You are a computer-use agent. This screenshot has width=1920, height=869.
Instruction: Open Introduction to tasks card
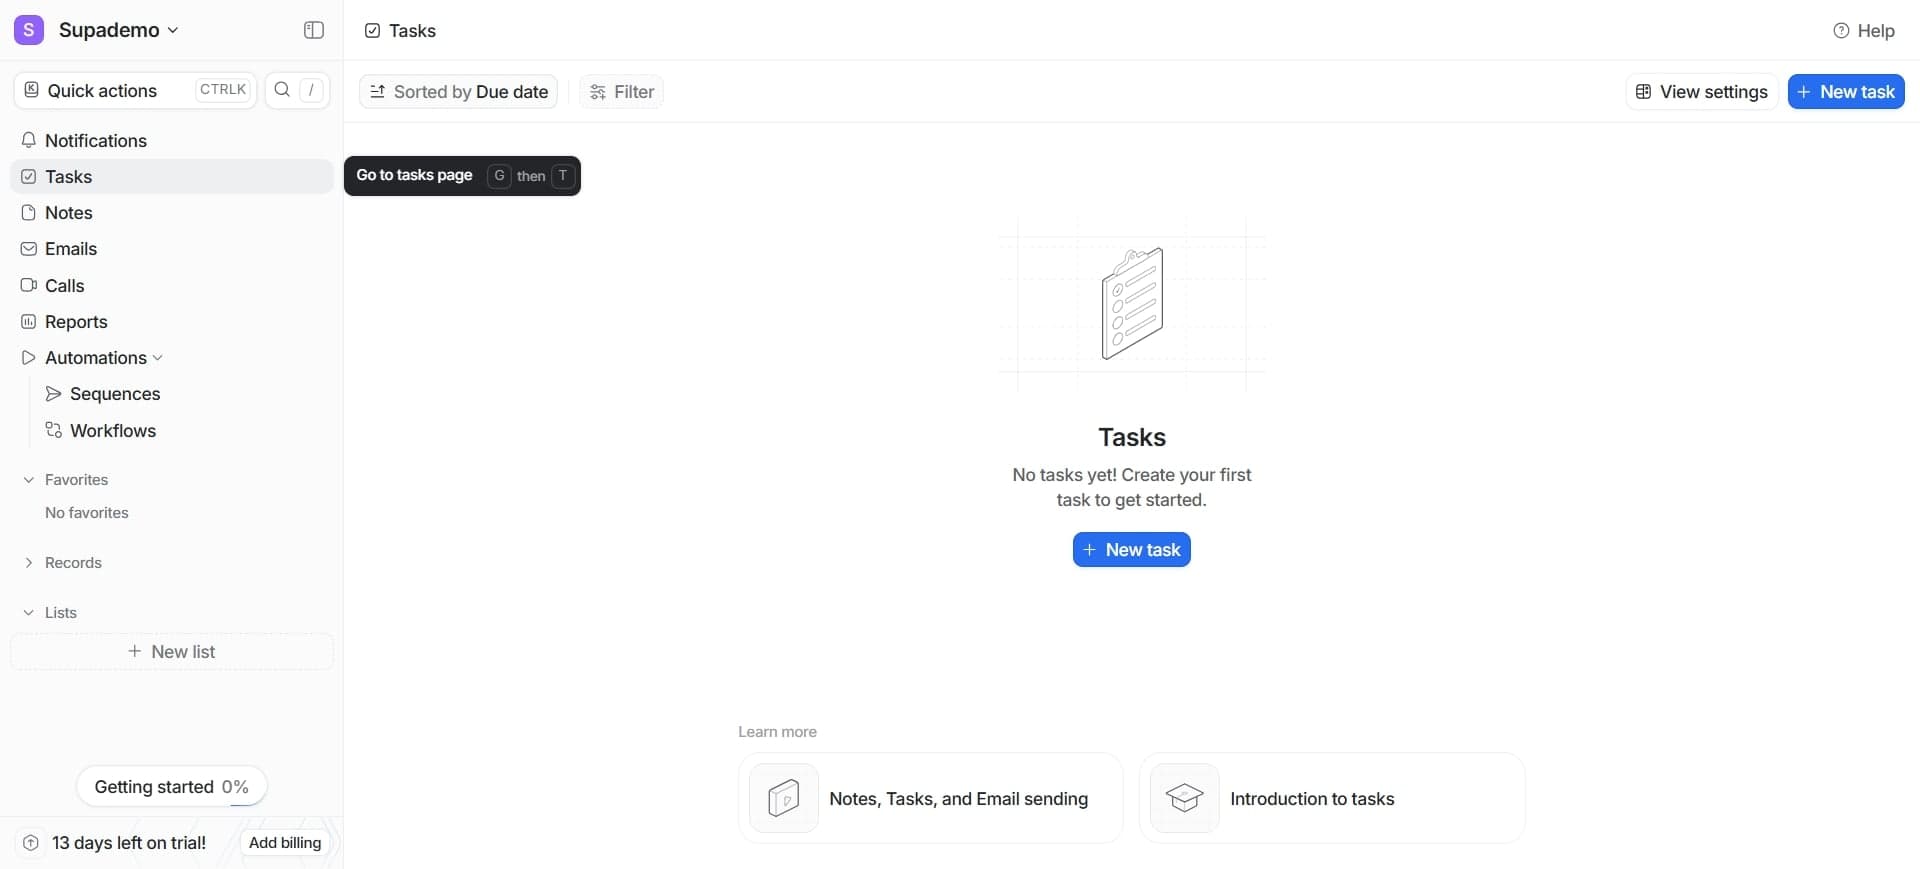[x=1332, y=798]
